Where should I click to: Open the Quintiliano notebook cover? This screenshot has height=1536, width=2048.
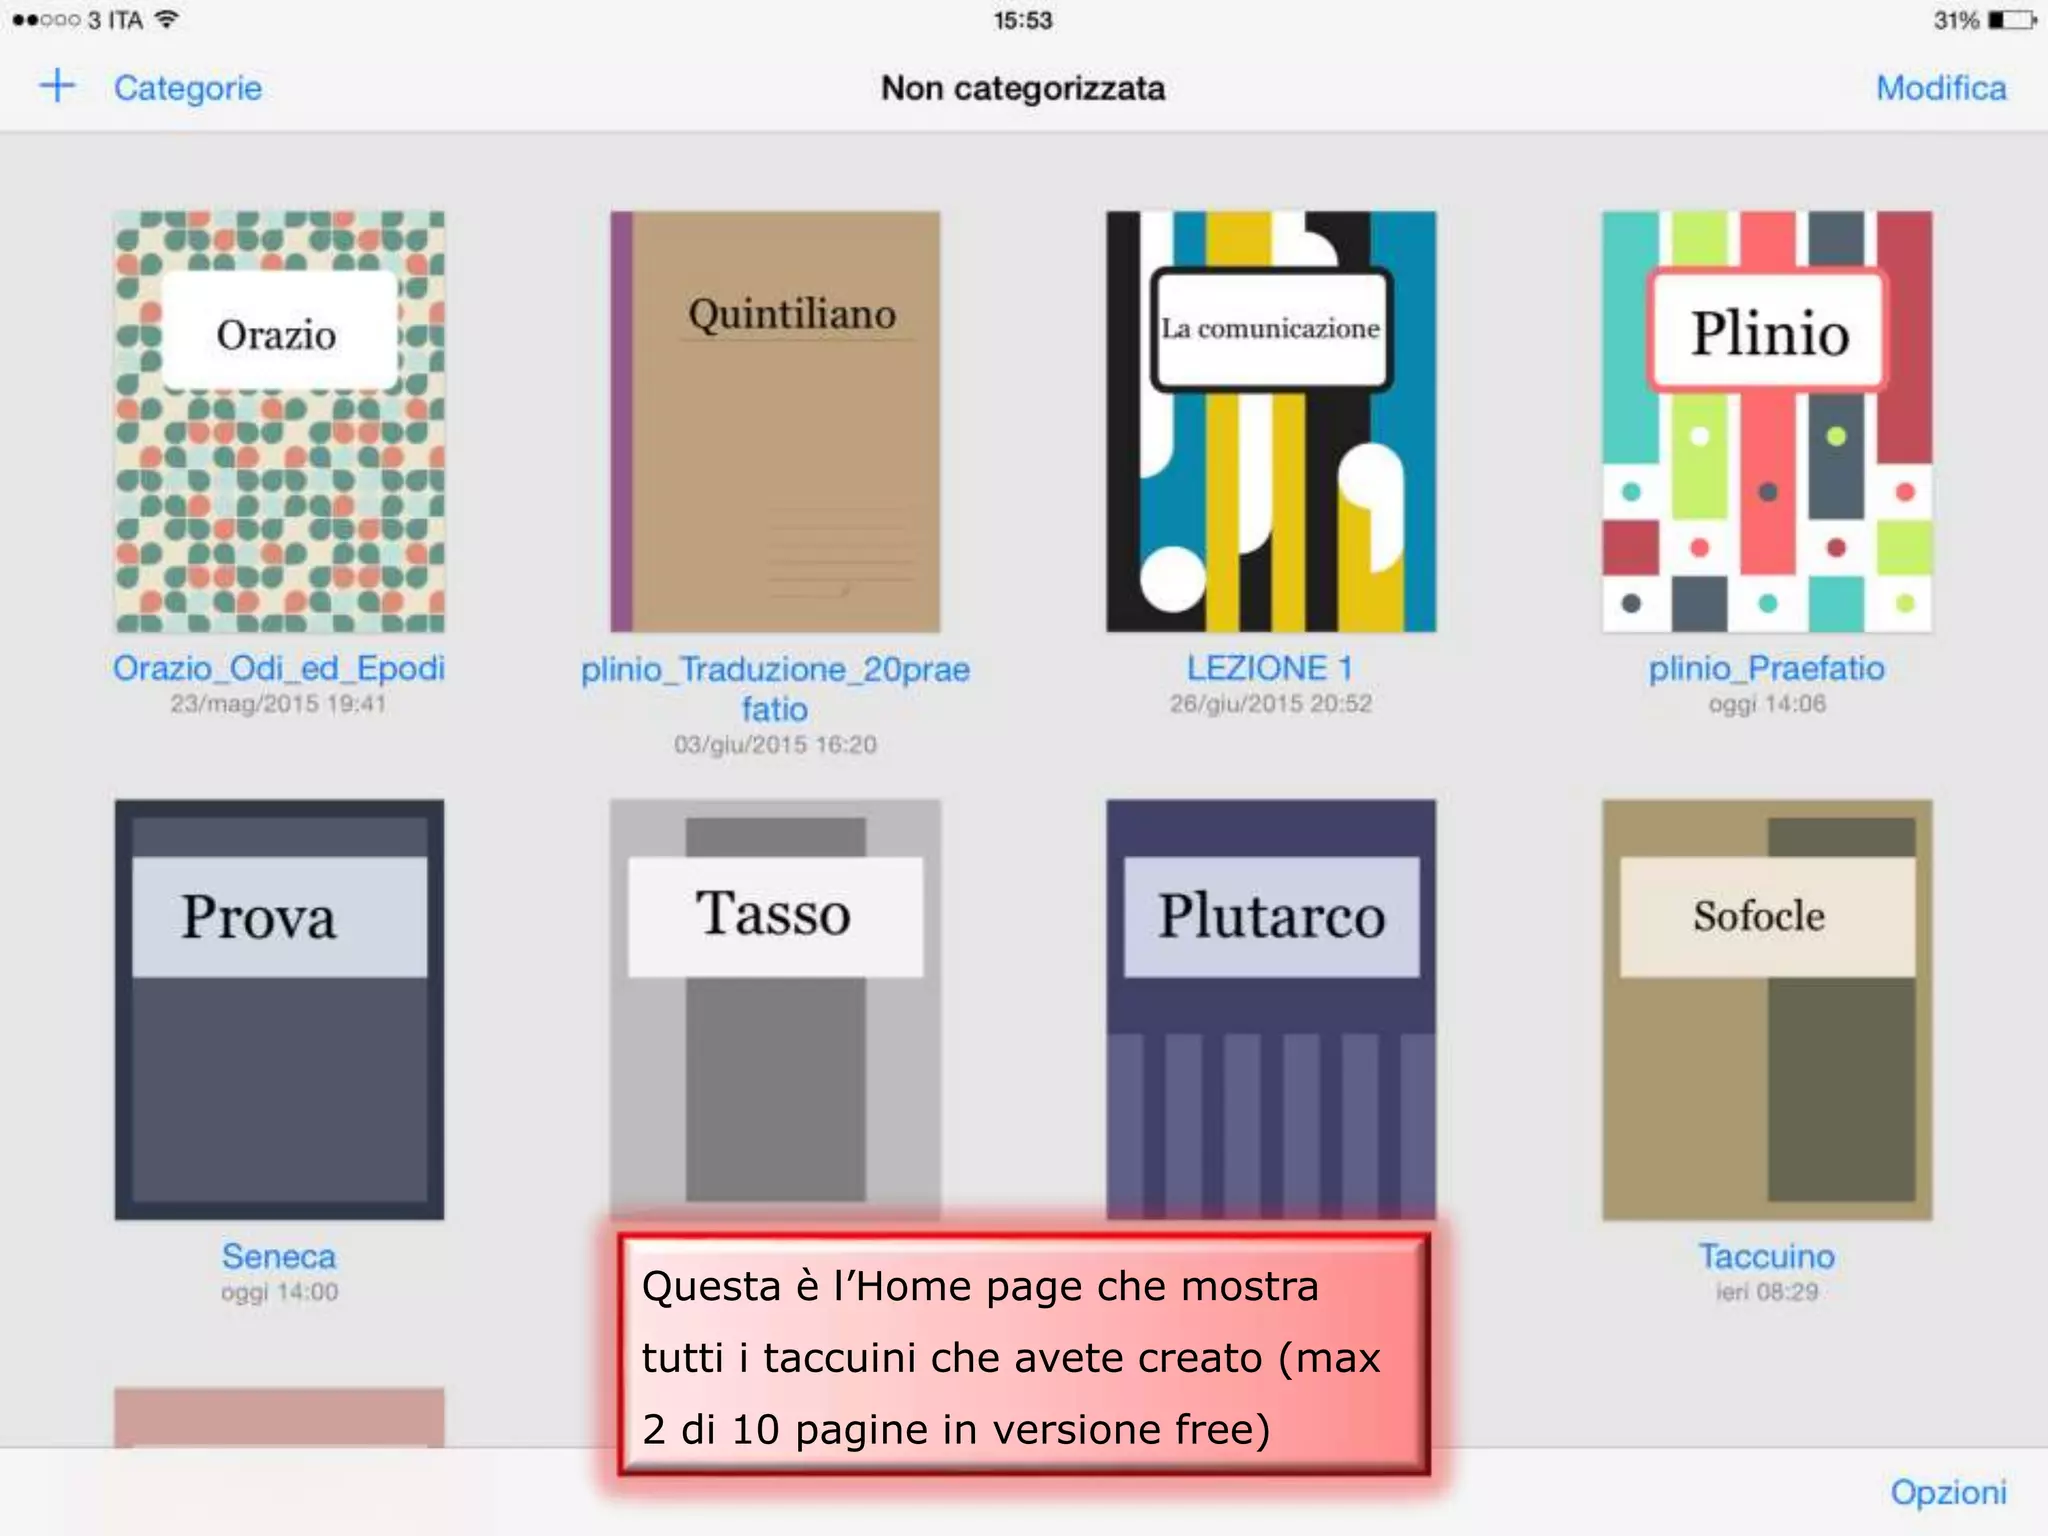(x=775, y=421)
